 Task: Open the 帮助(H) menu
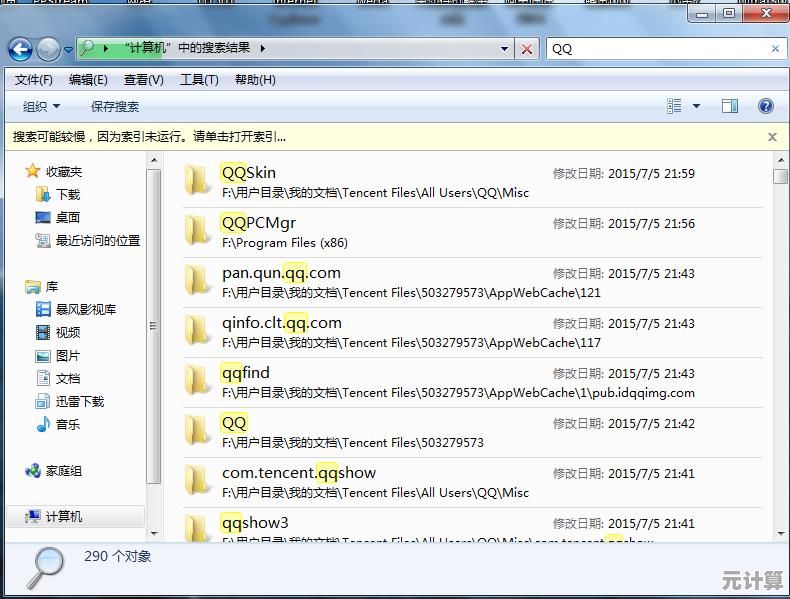255,80
